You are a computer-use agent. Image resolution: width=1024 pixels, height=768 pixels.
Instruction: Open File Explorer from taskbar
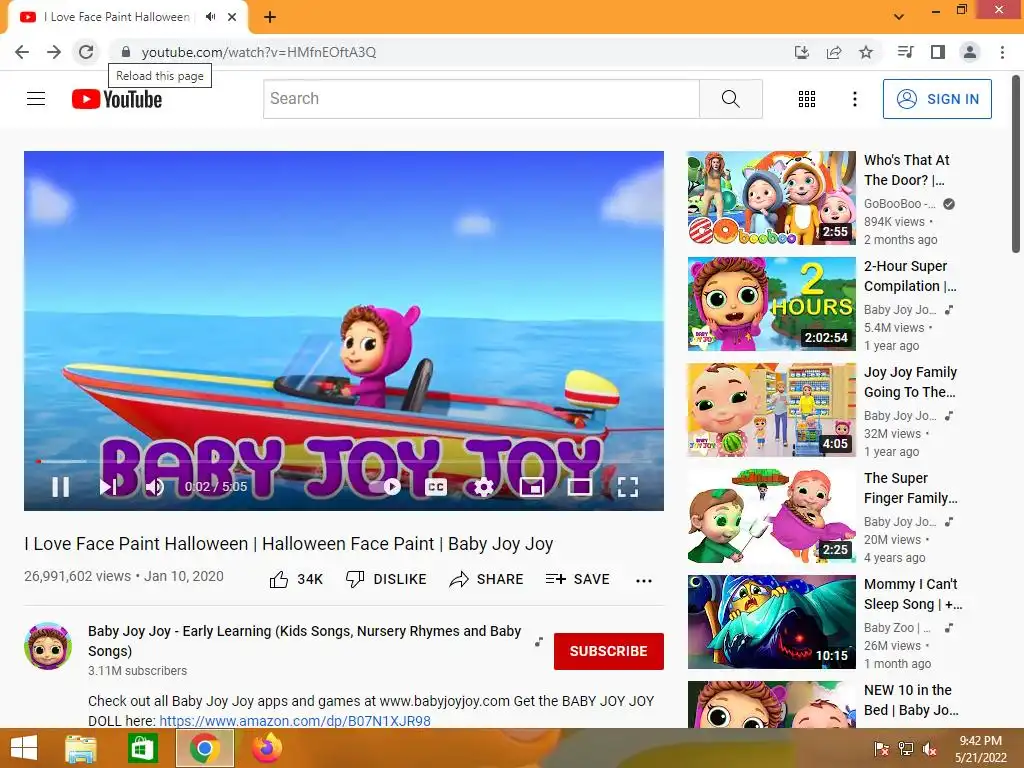(81, 748)
